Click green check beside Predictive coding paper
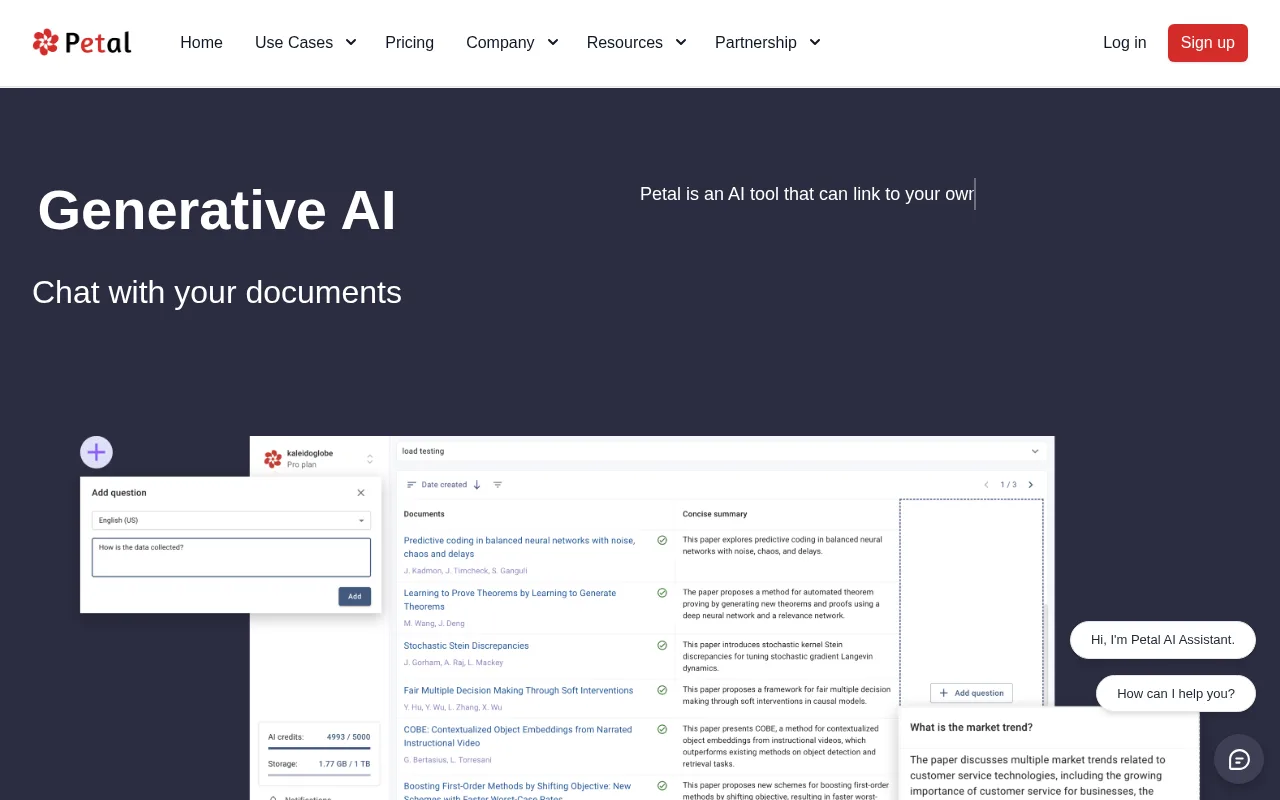Viewport: 1280px width, 800px height. tap(662, 540)
